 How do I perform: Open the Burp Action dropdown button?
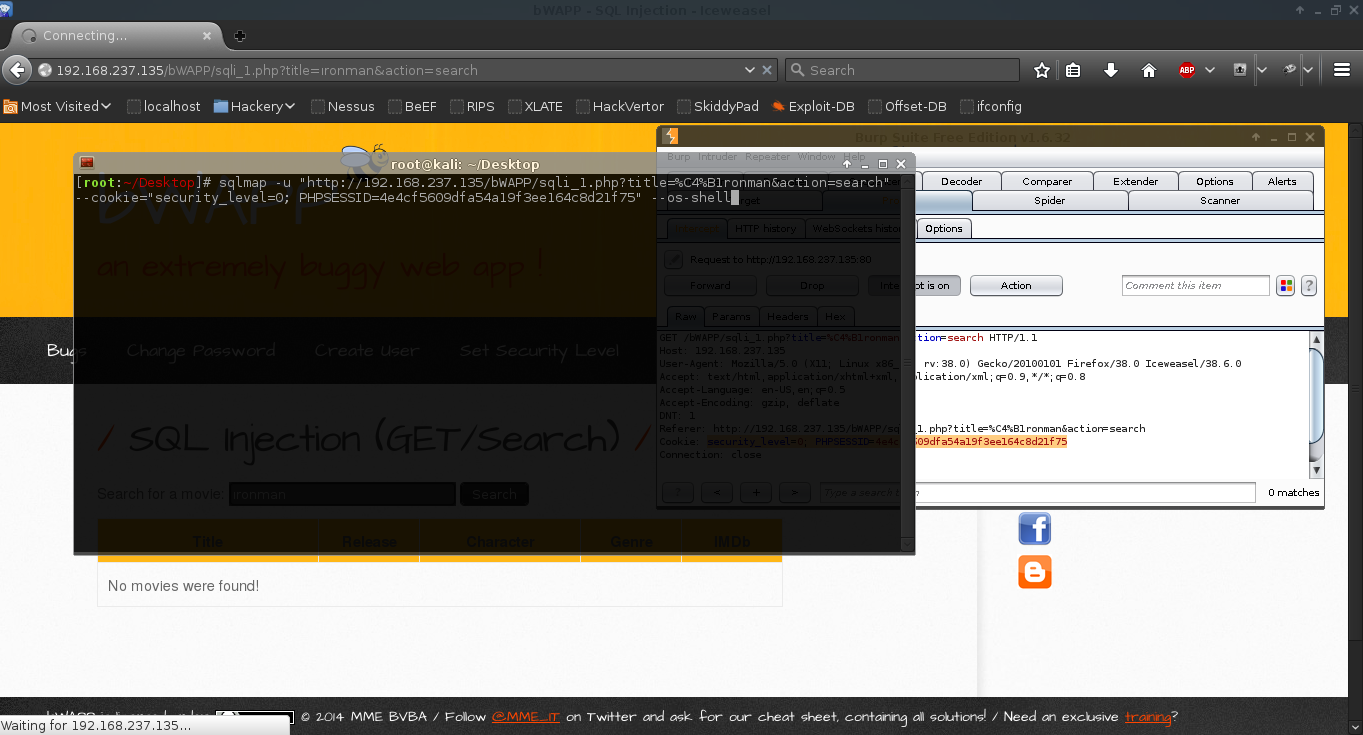[1016, 286]
